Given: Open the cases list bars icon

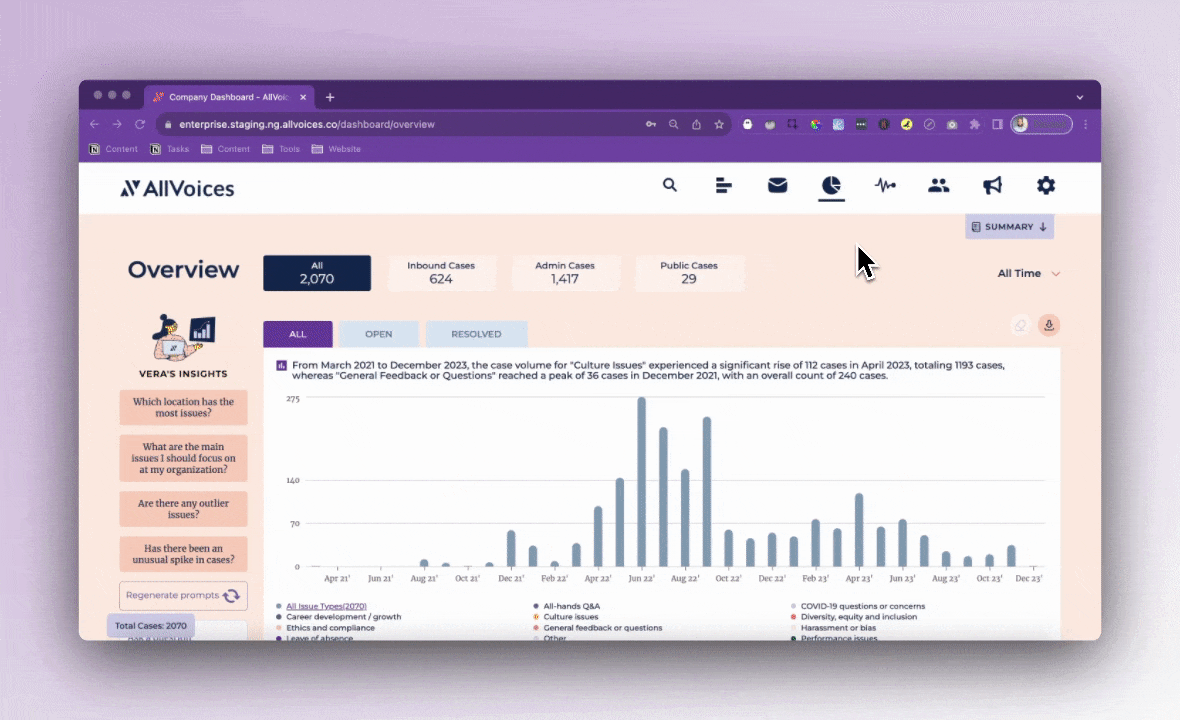Looking at the screenshot, I should tap(723, 185).
